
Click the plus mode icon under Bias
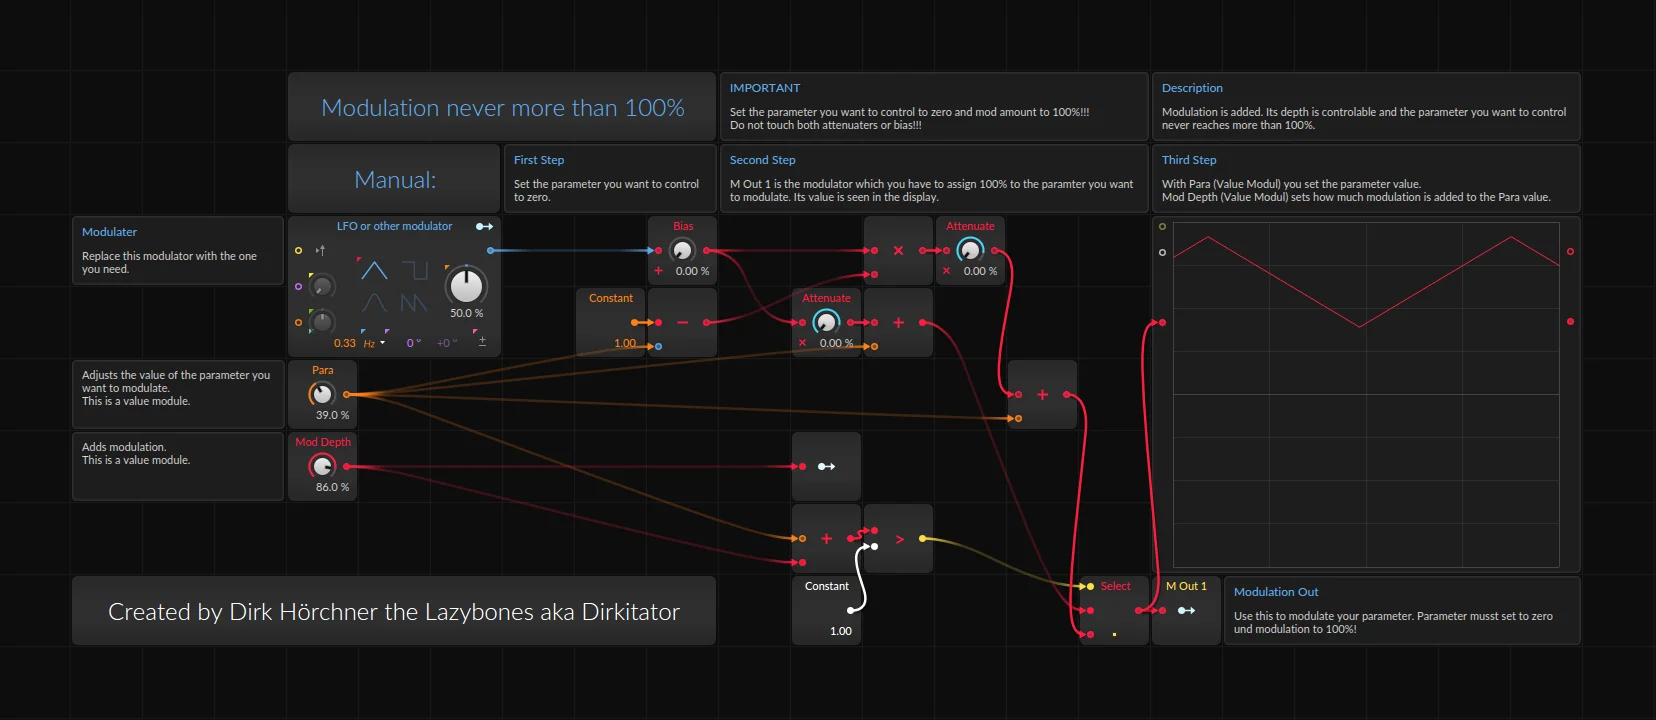click(658, 271)
